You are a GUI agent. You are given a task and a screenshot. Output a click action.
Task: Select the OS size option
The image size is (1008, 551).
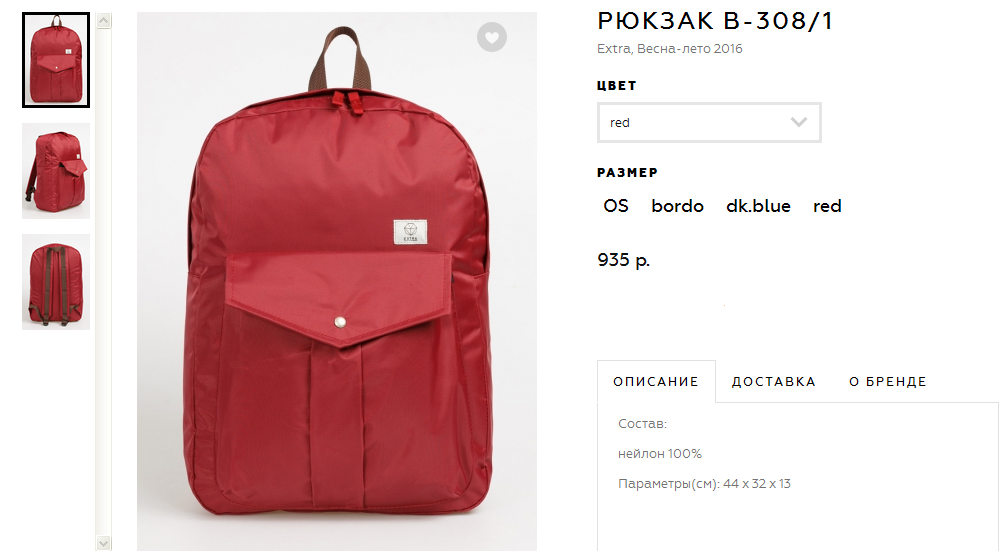pos(616,206)
